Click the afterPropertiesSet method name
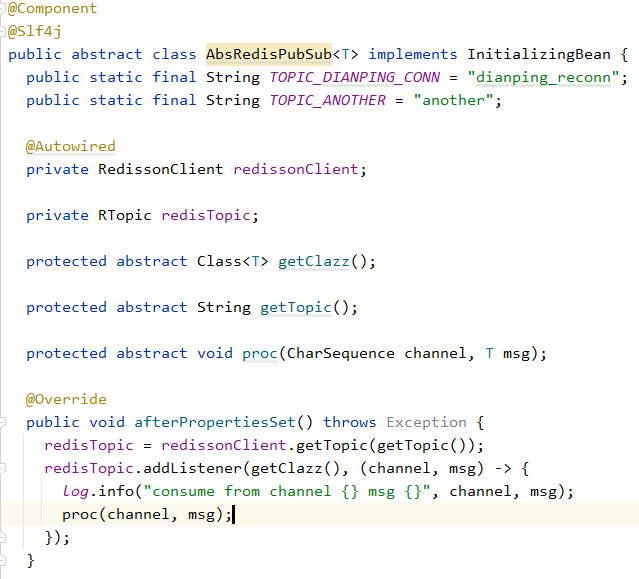Viewport: 639px width, 579px height. pos(214,422)
